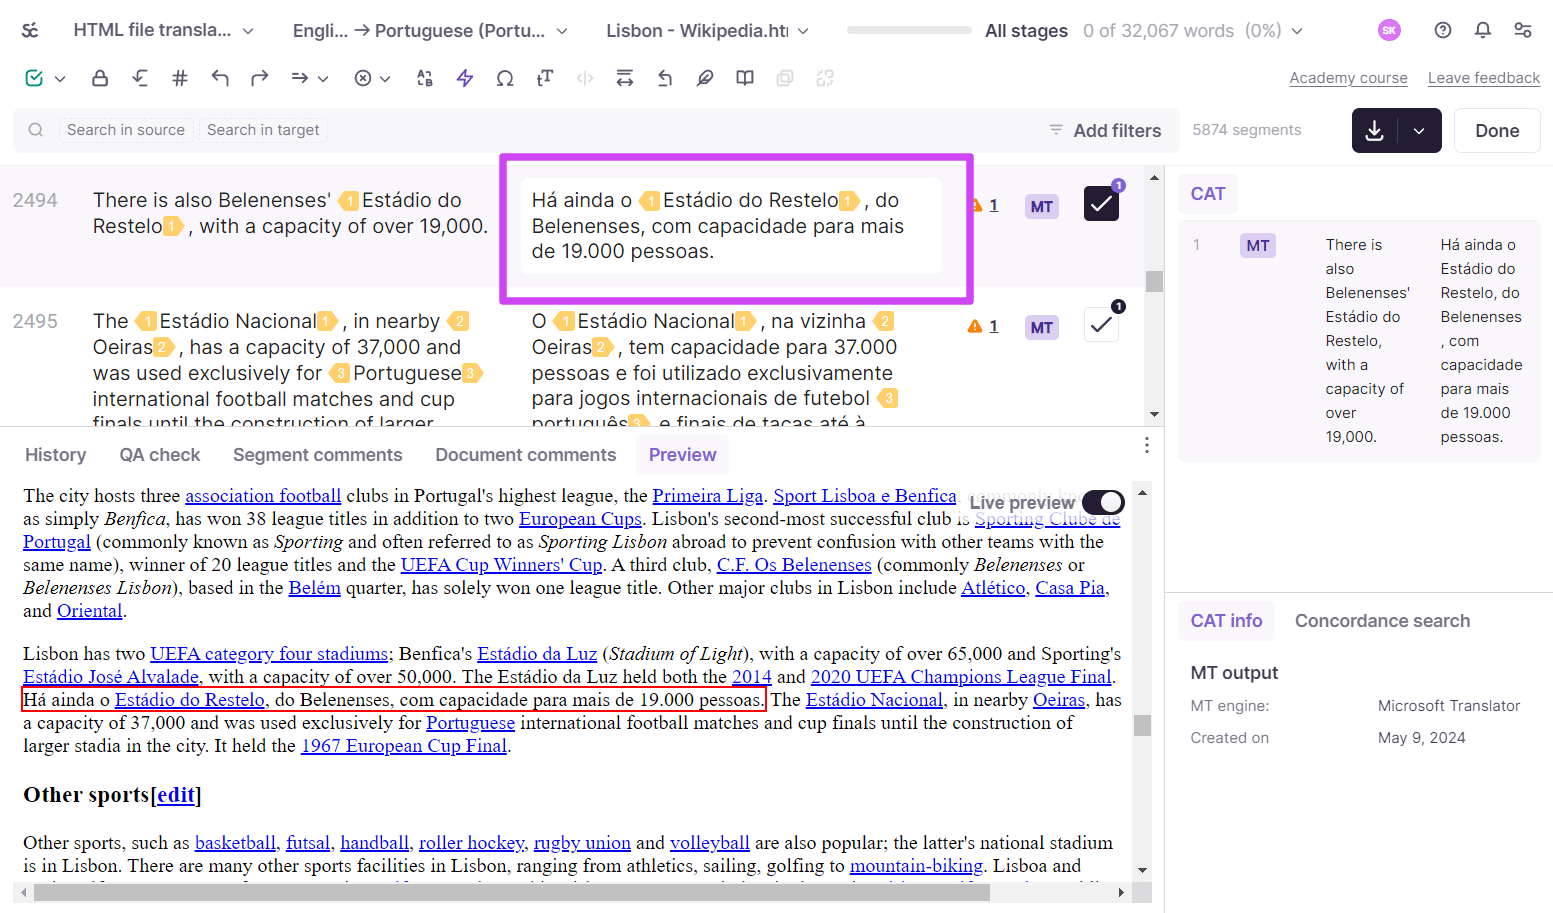The image size is (1553, 913).
Task: Click the A-to-B replace icon
Action: (x=425, y=78)
